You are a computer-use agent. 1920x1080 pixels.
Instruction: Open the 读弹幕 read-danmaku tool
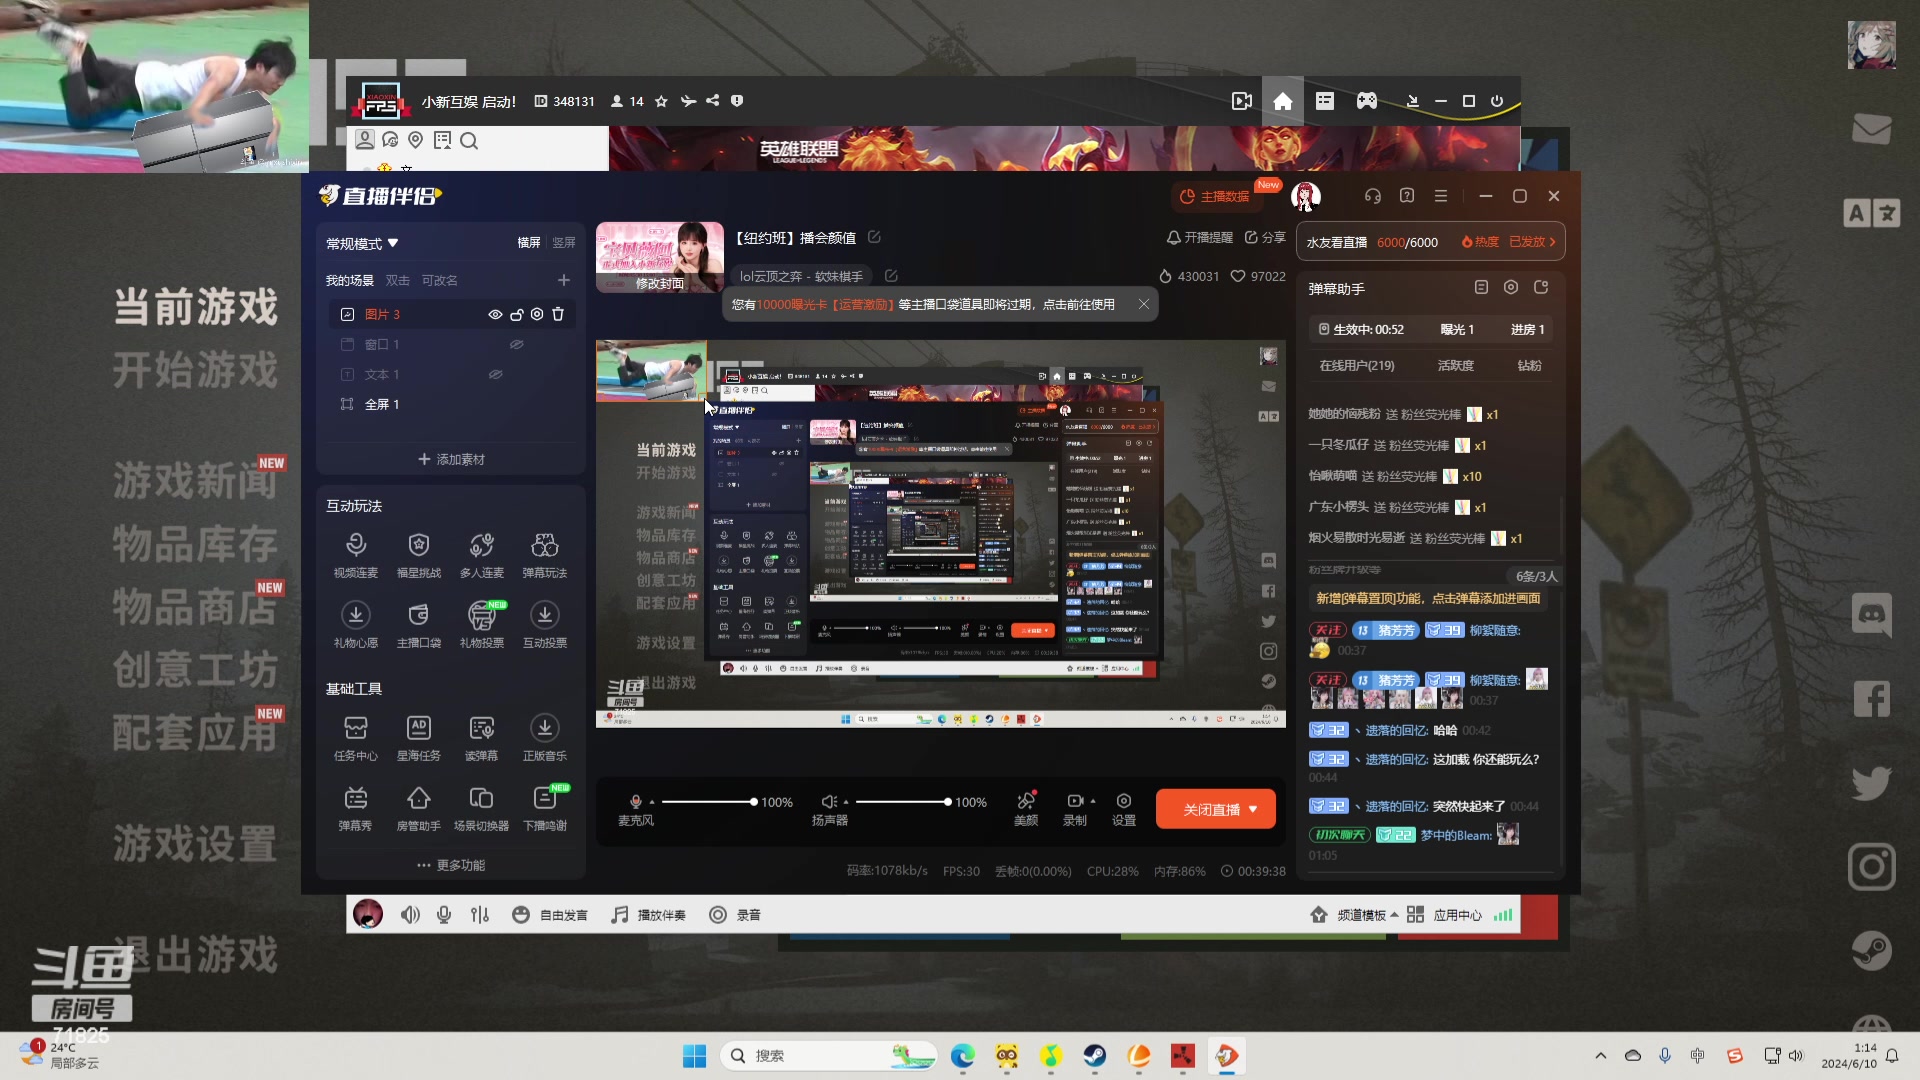[x=482, y=738]
